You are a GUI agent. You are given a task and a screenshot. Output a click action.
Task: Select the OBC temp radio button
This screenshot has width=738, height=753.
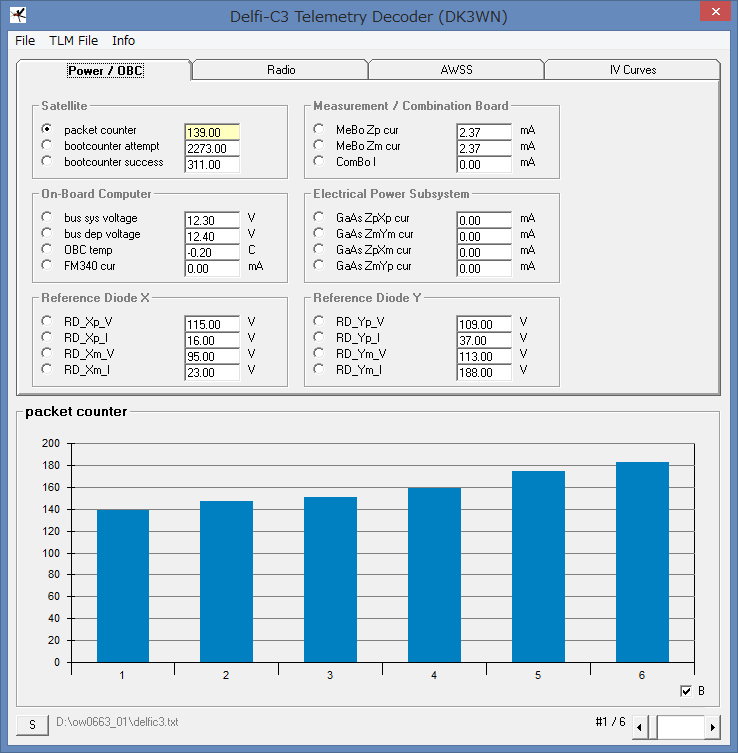pyautogui.click(x=47, y=249)
